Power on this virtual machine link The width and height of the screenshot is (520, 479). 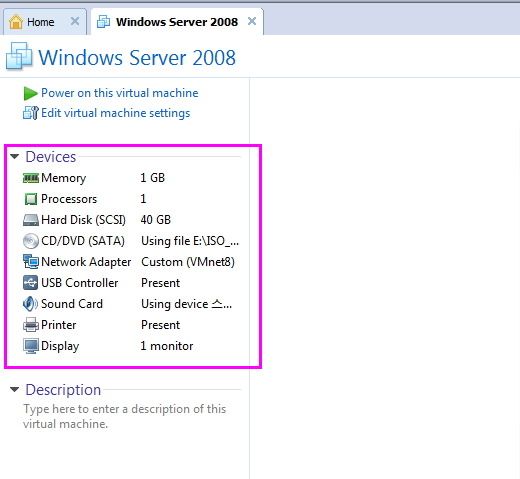[120, 93]
